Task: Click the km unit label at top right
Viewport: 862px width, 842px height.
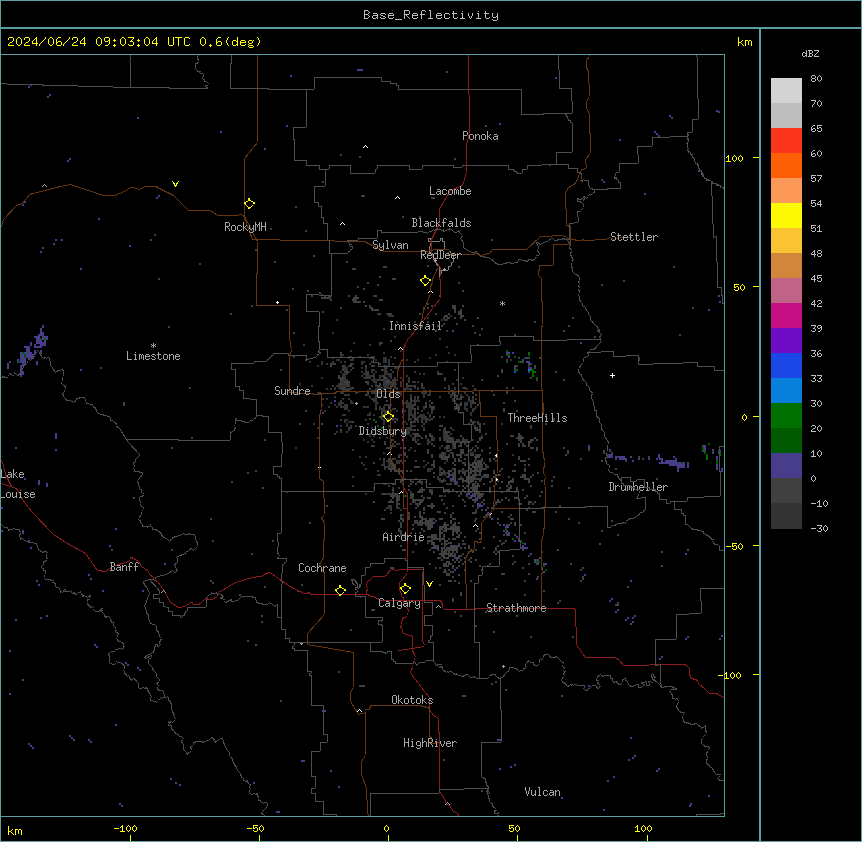Action: [745, 42]
